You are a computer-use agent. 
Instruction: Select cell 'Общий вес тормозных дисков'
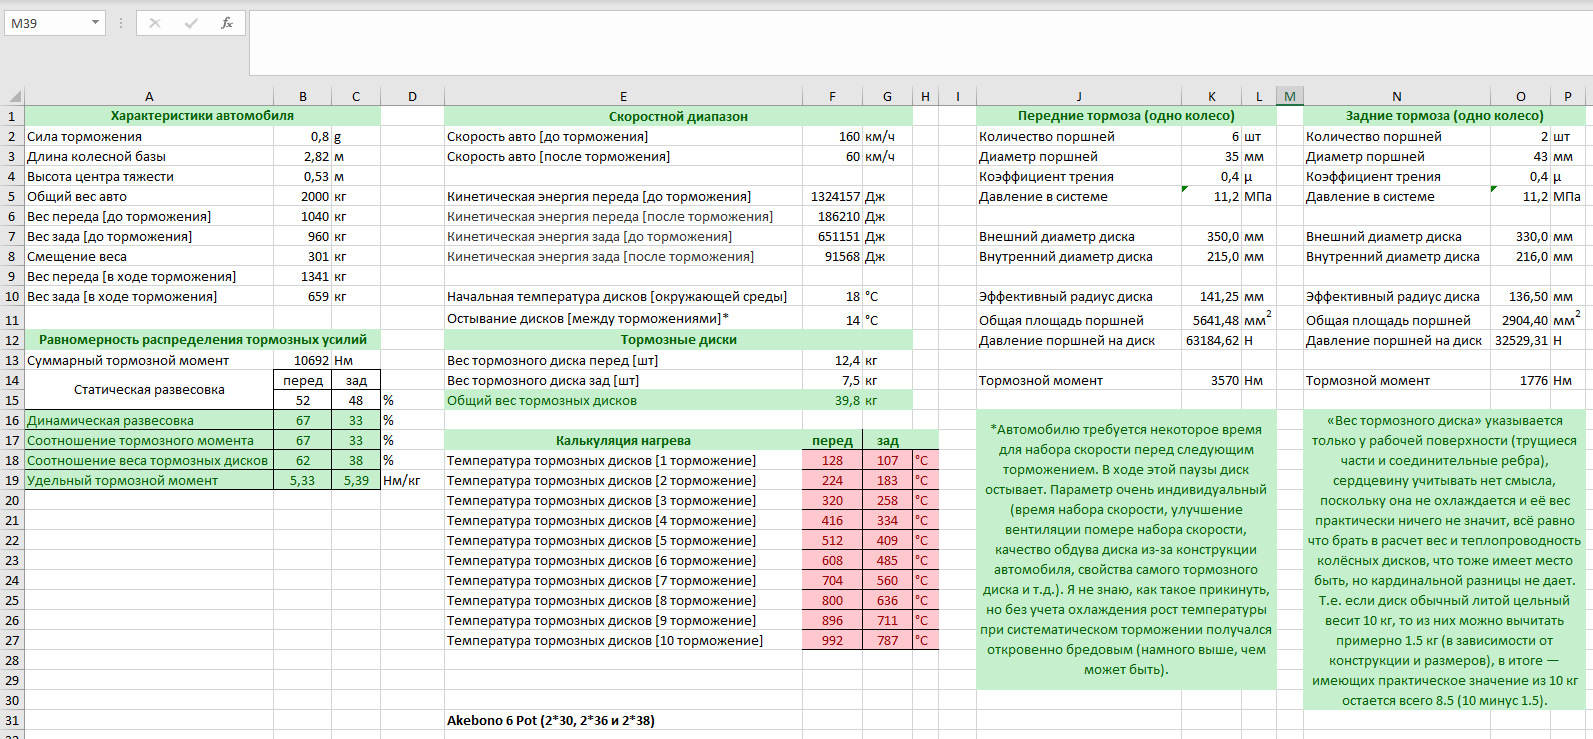(623, 400)
